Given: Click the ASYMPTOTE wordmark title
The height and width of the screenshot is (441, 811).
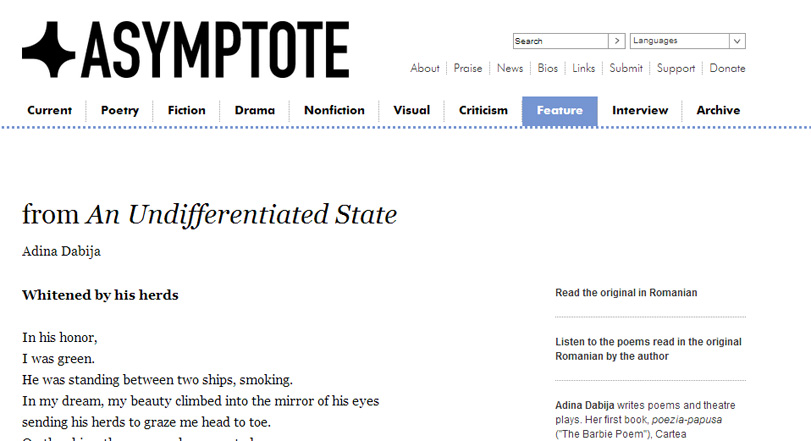Looking at the screenshot, I should coord(215,50).
